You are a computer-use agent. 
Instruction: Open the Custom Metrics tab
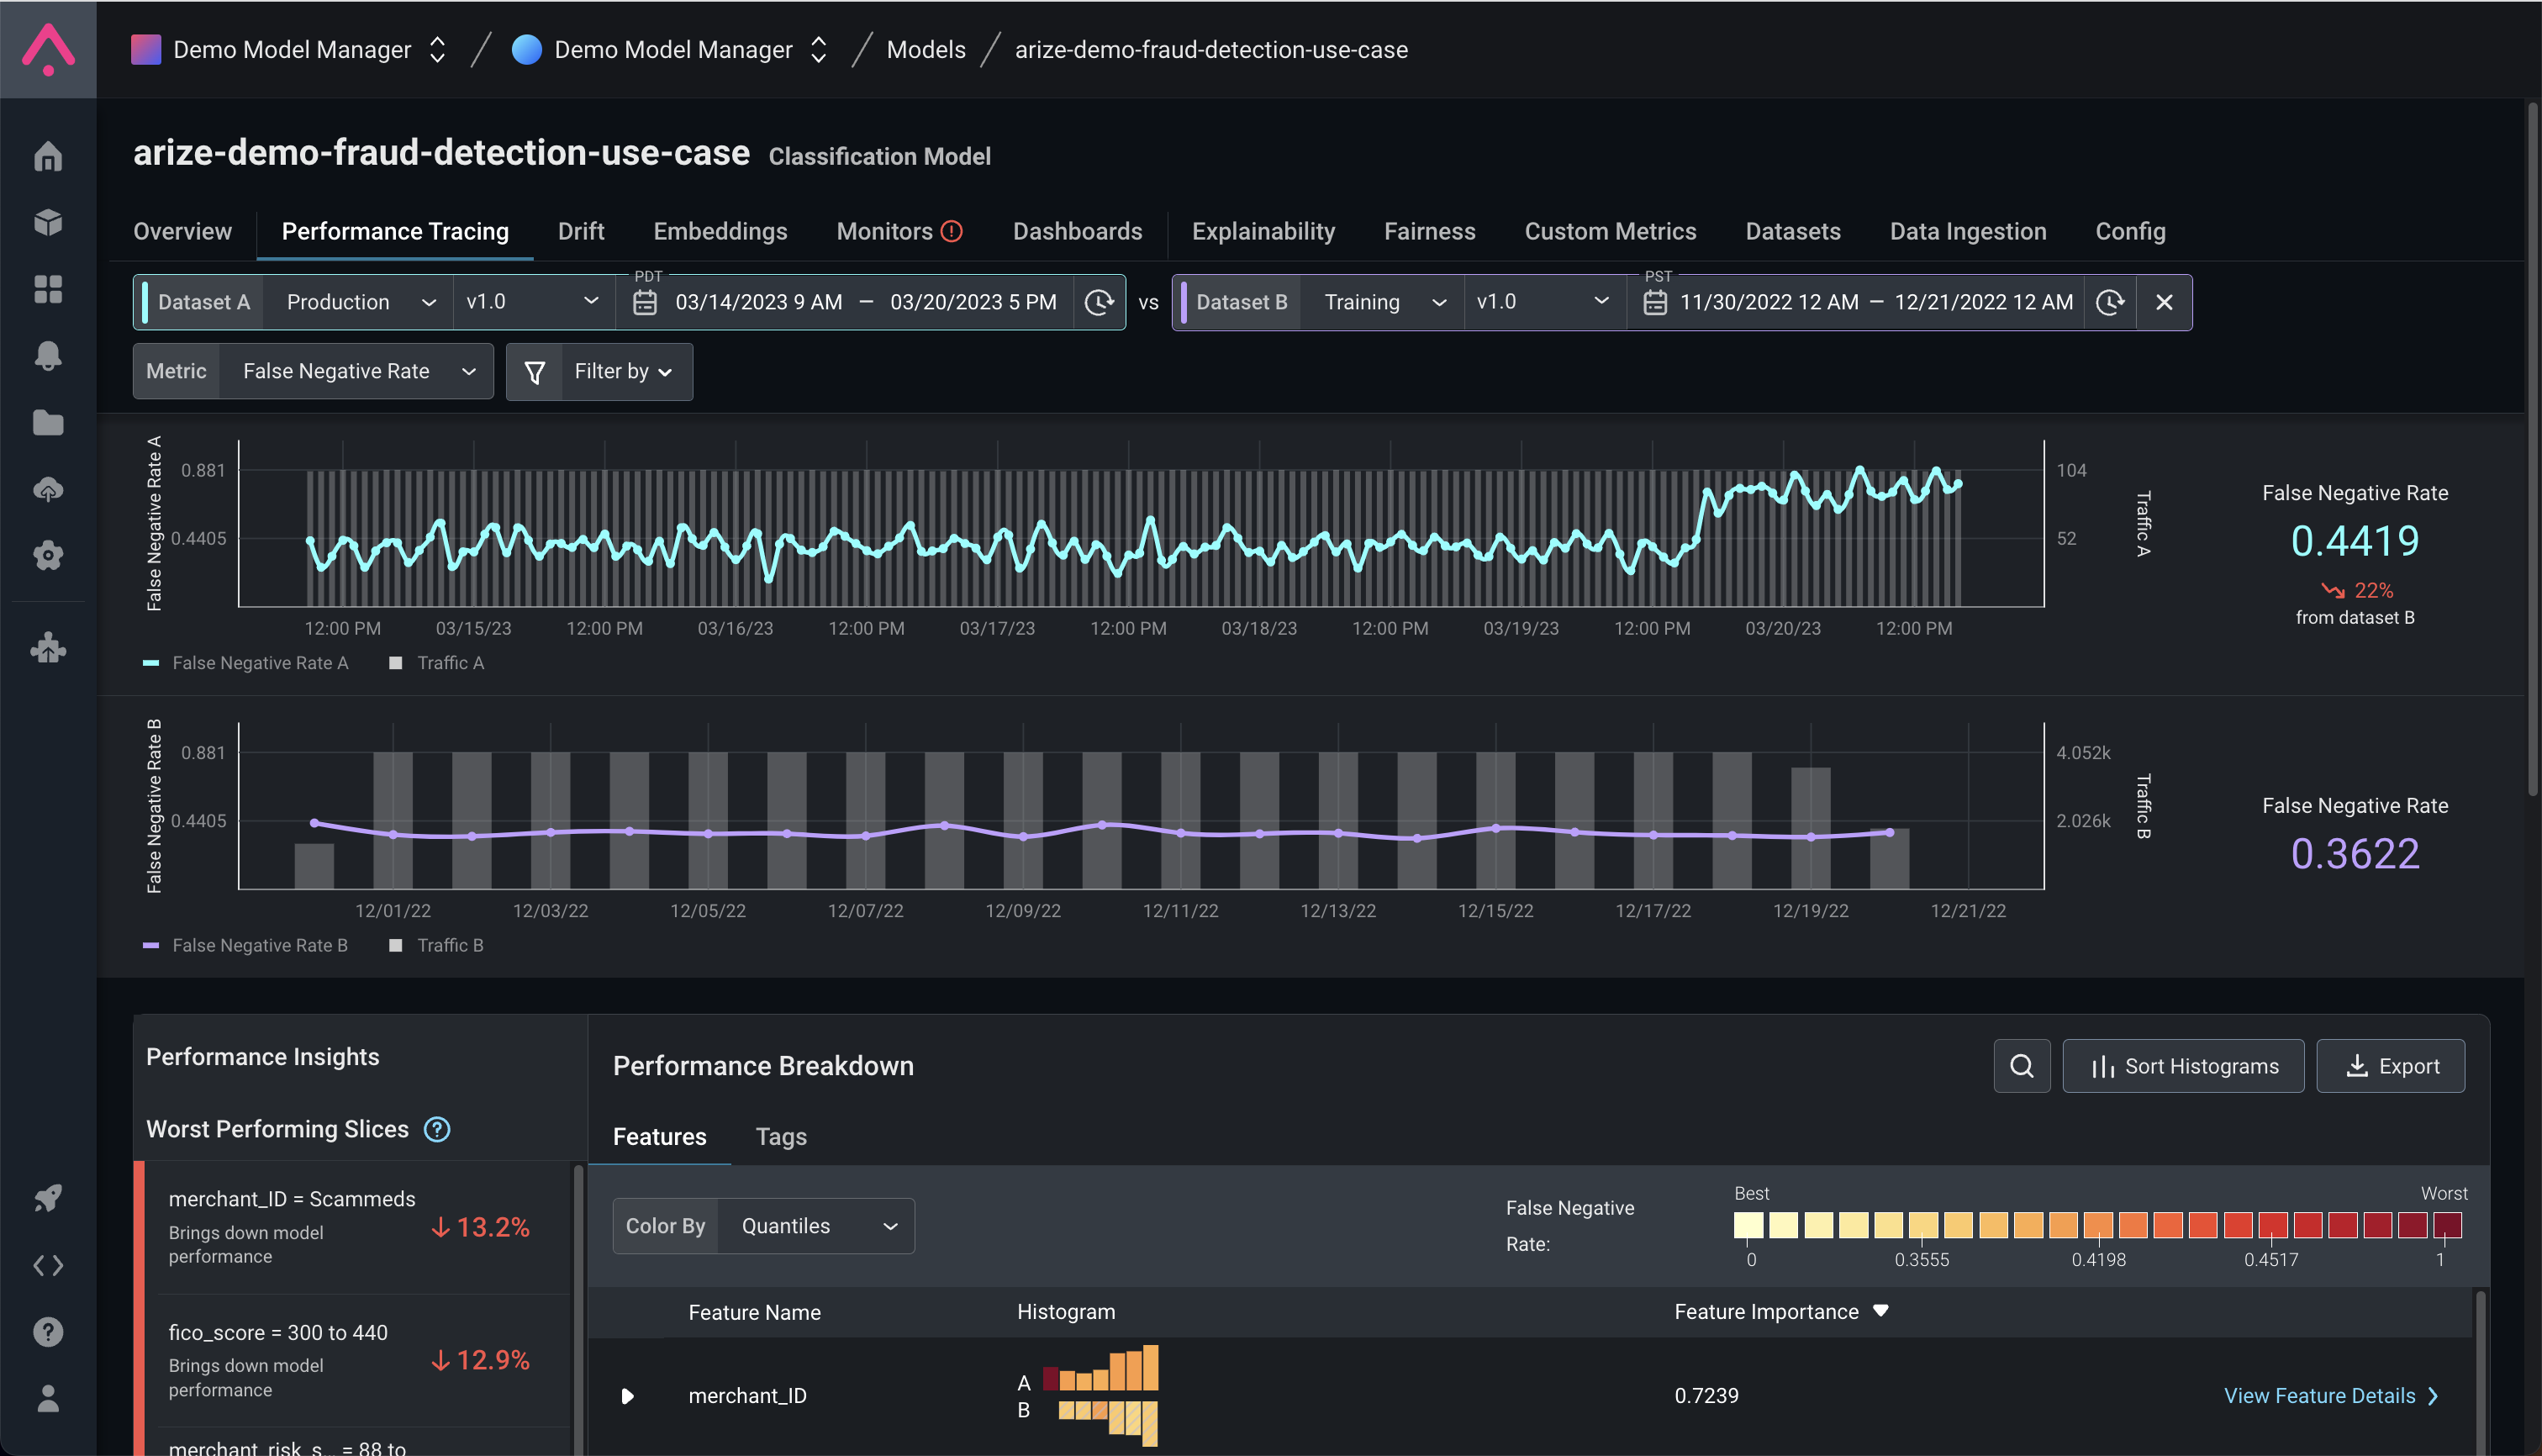point(1610,231)
